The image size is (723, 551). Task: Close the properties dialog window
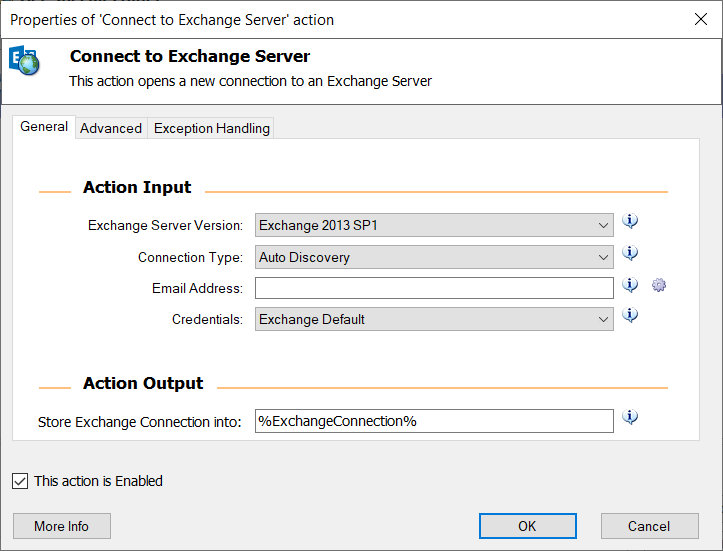coord(701,19)
